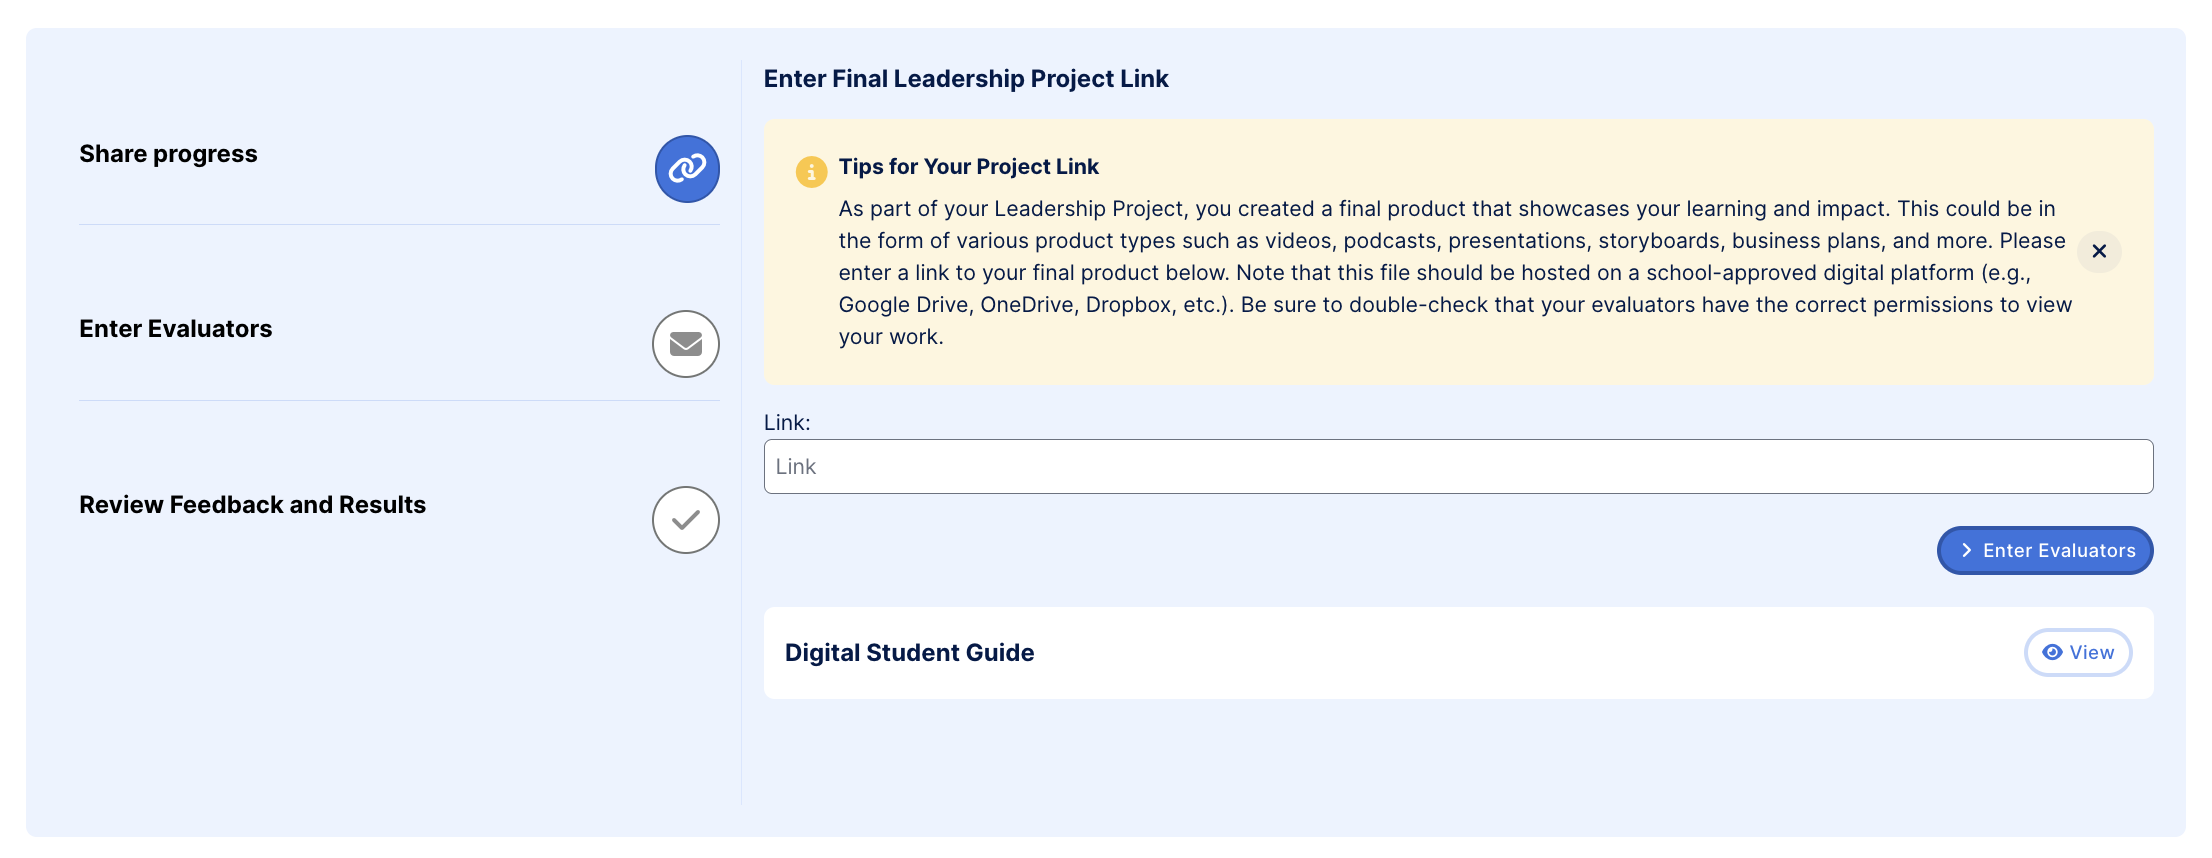2212x858 pixels.
Task: Click the eye icon beside View
Action: point(2052,652)
